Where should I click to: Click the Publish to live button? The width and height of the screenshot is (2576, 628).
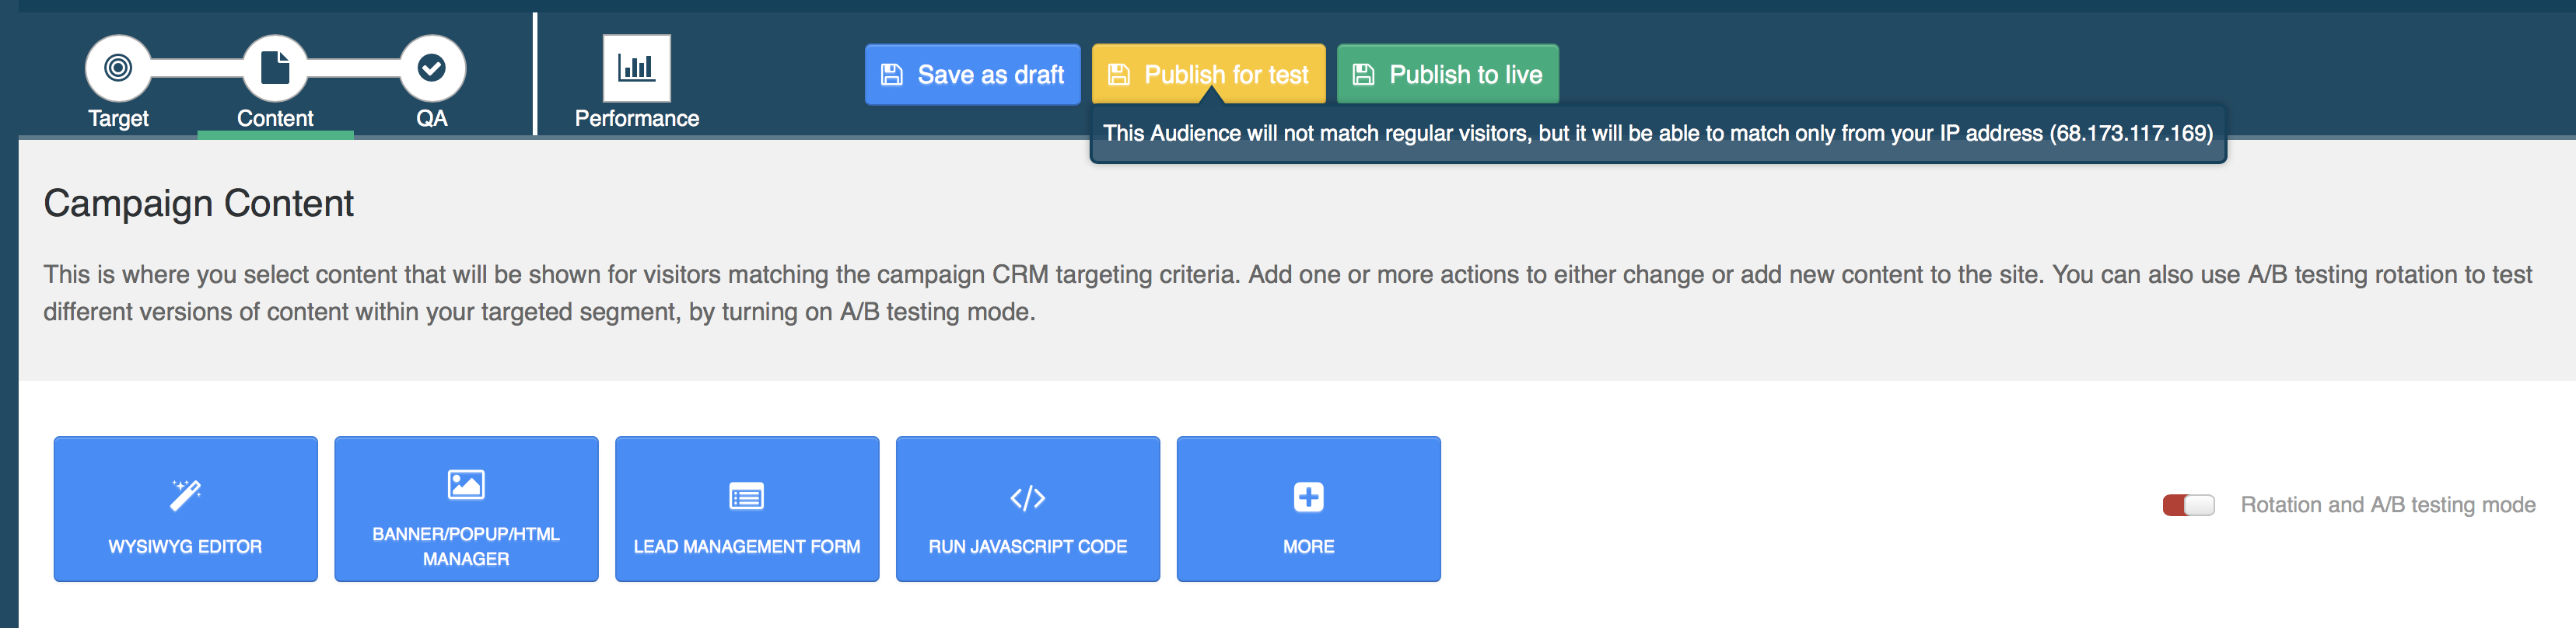pos(1447,74)
